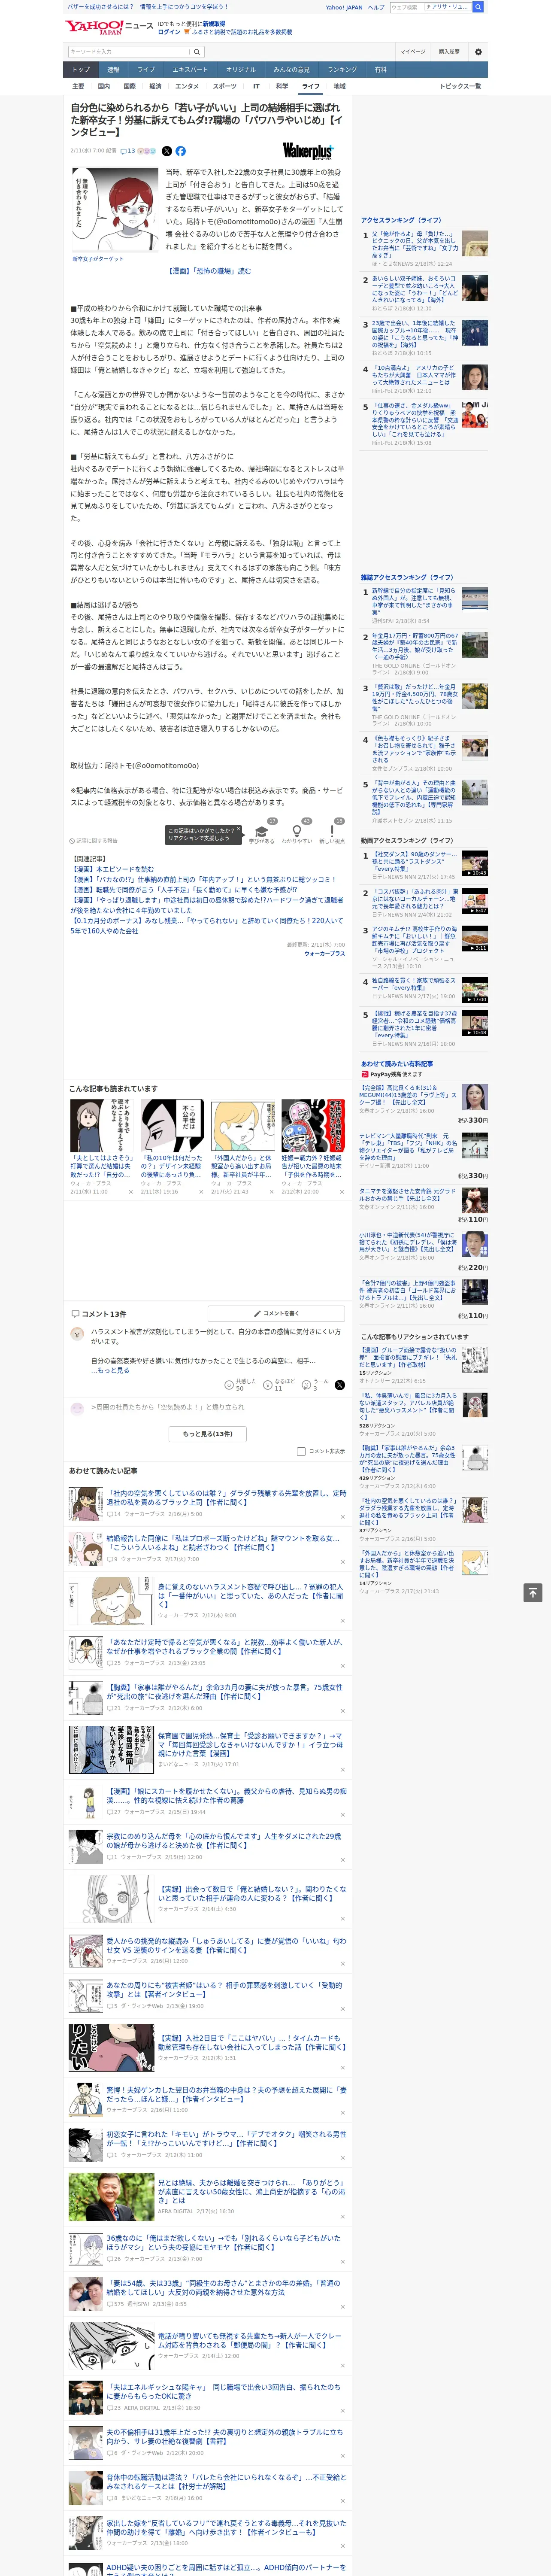Image resolution: width=551 pixels, height=2576 pixels.
Task: Select the ライフ category tab
Action: click(x=311, y=86)
